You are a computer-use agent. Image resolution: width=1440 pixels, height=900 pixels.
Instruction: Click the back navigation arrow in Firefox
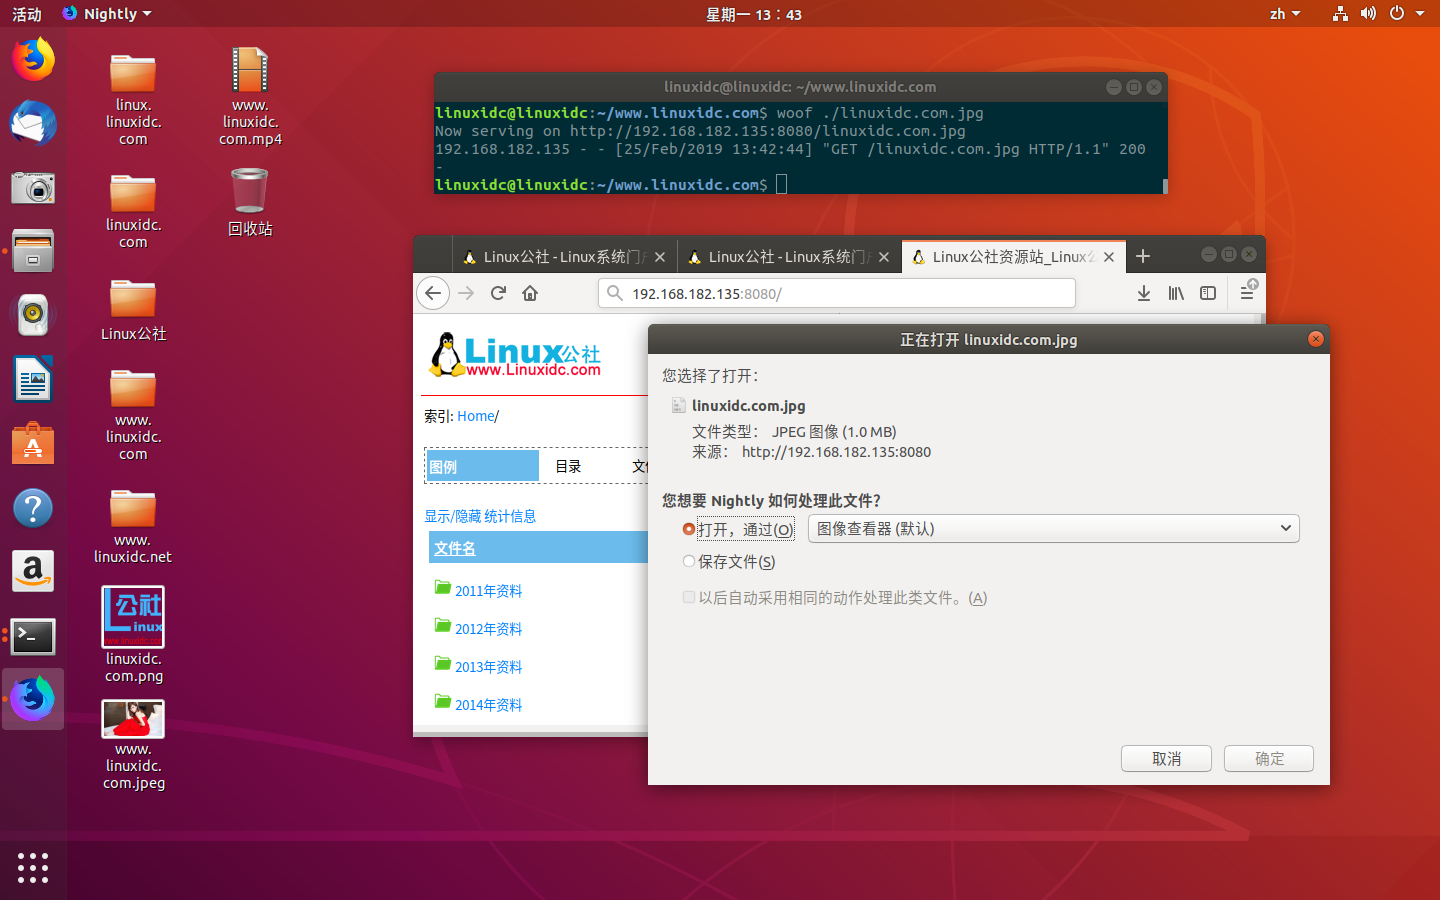432,292
